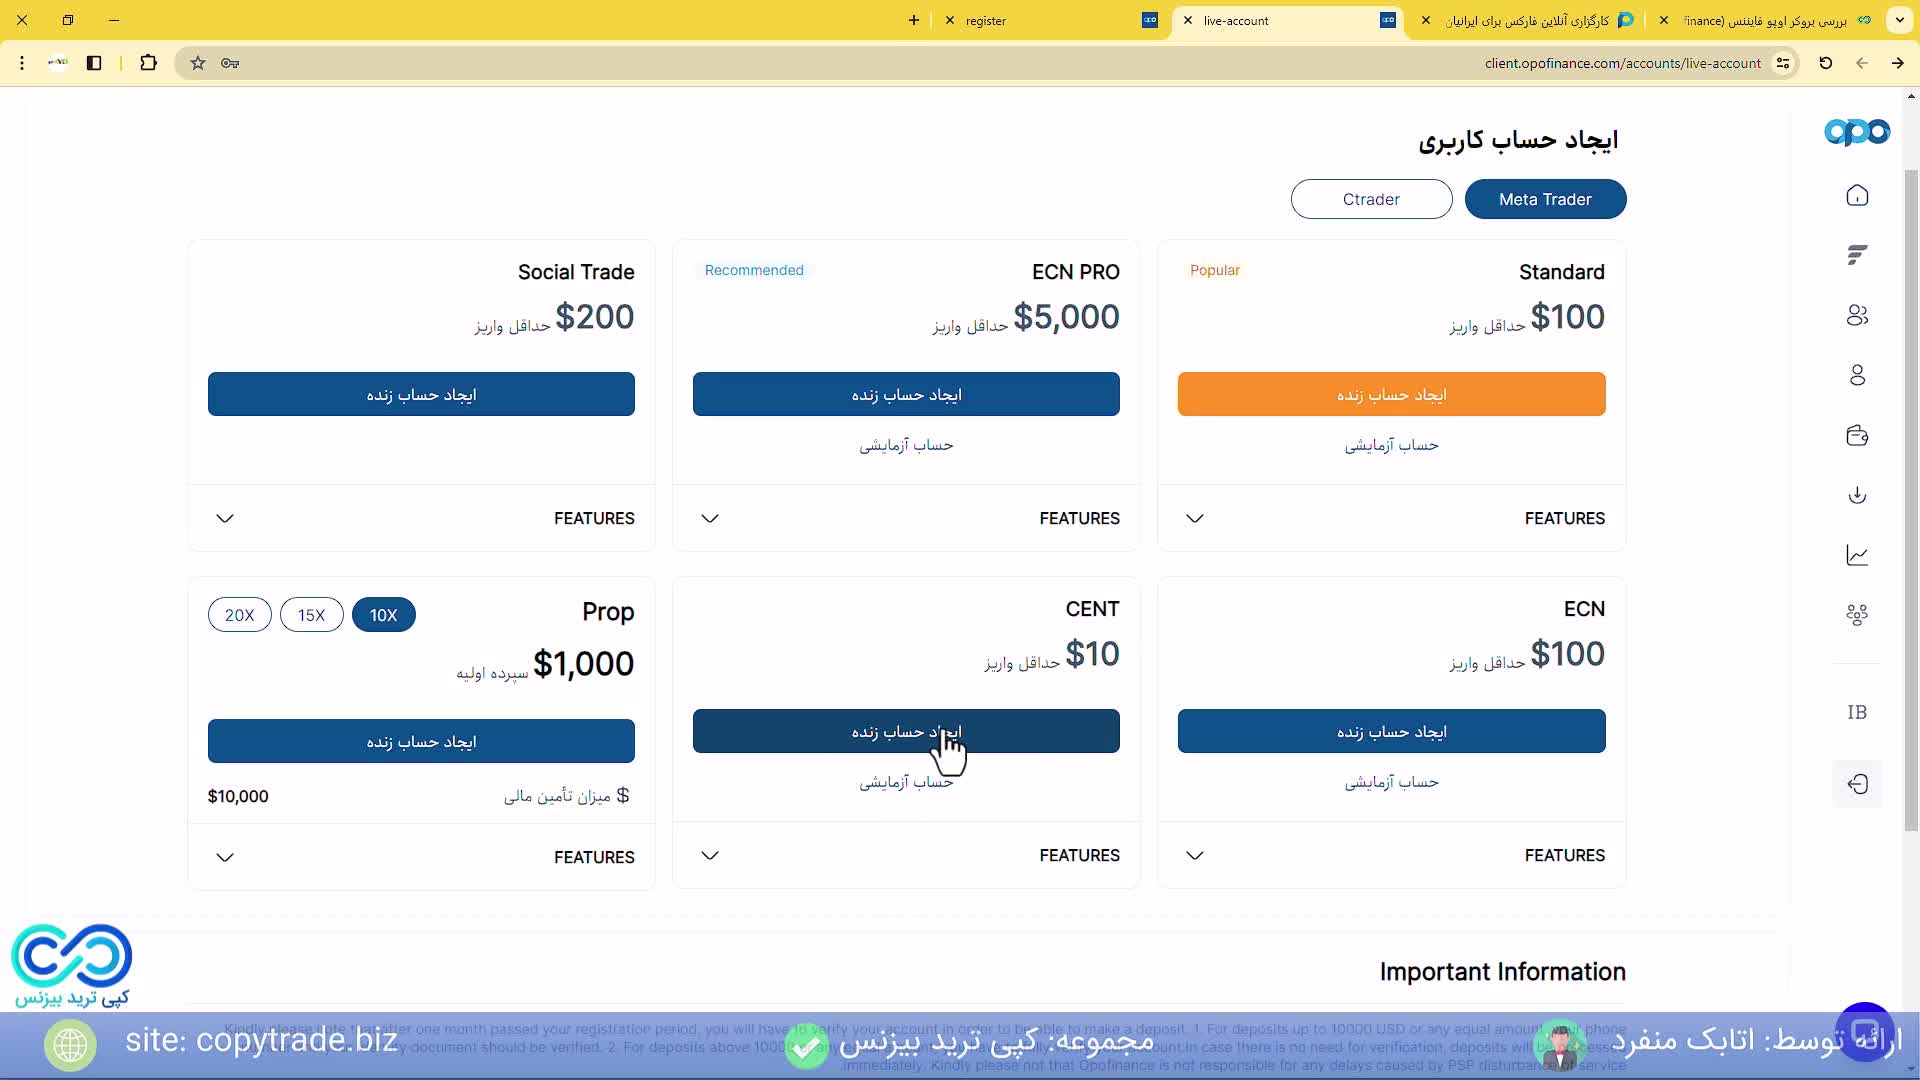Click the wallet icon in the sidebar
Viewport: 1920px width, 1080px height.
(x=1858, y=435)
